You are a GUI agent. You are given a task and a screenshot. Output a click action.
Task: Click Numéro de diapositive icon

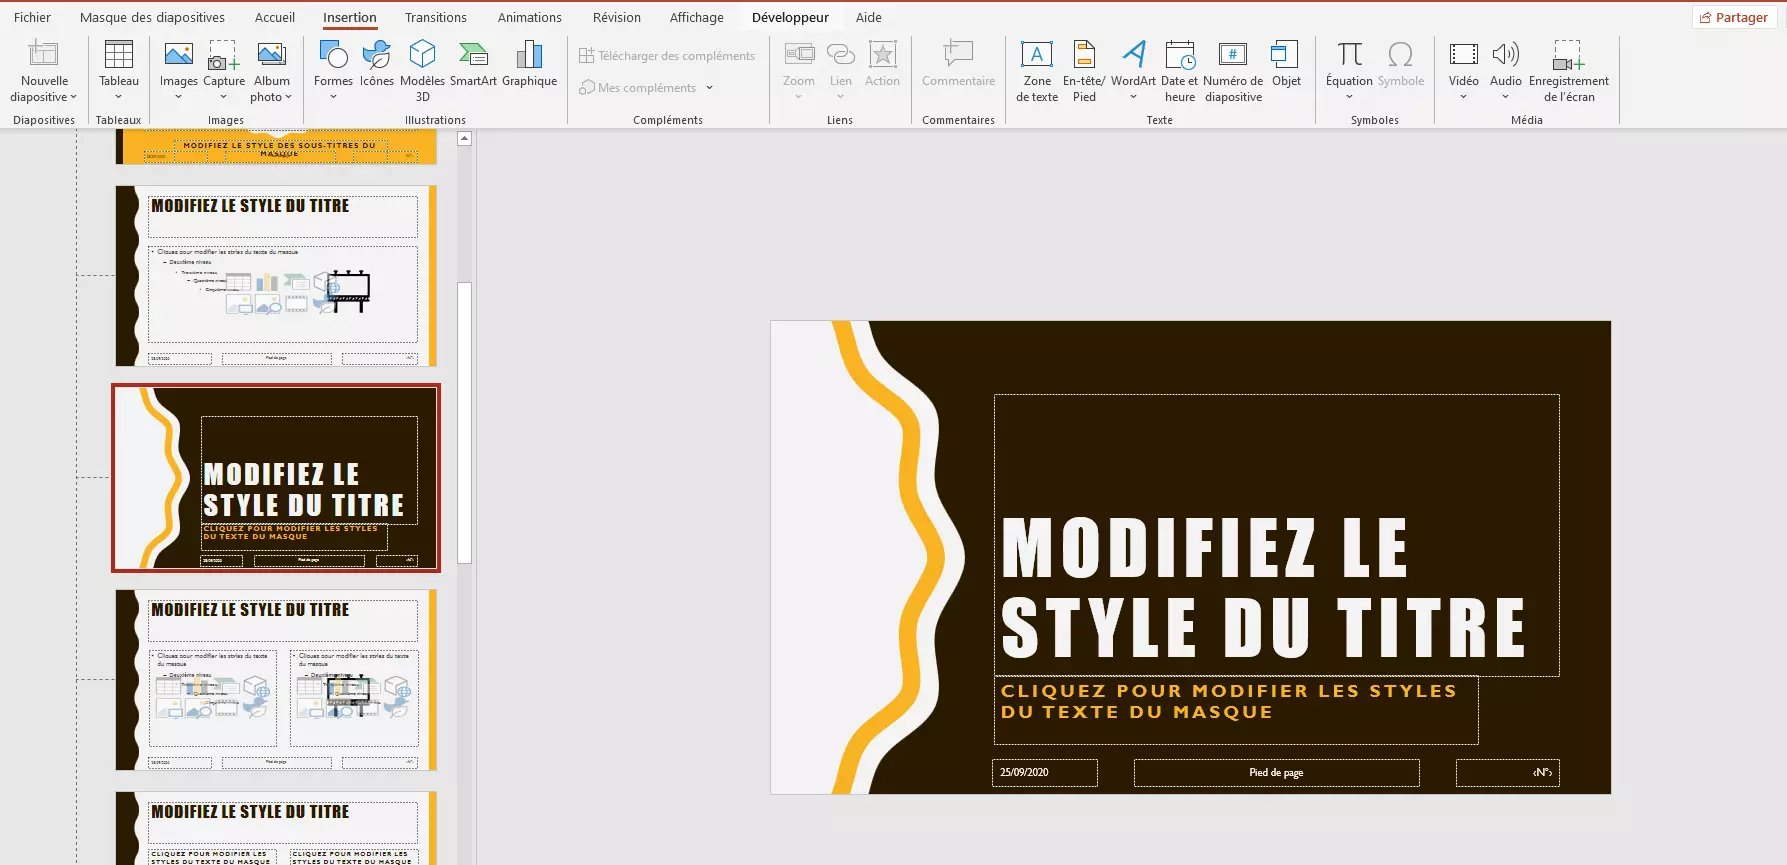1233,54
